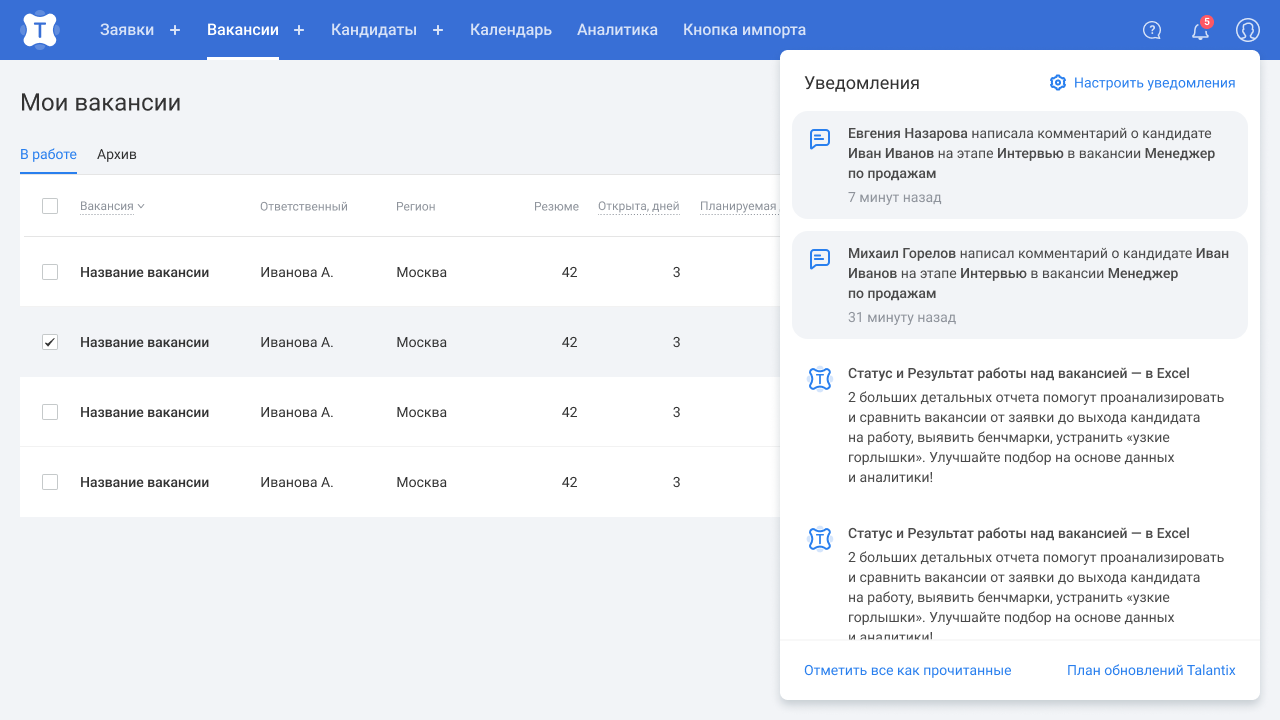The width and height of the screenshot is (1280, 720).
Task: Open Название вакансии in first row
Action: [145, 272]
